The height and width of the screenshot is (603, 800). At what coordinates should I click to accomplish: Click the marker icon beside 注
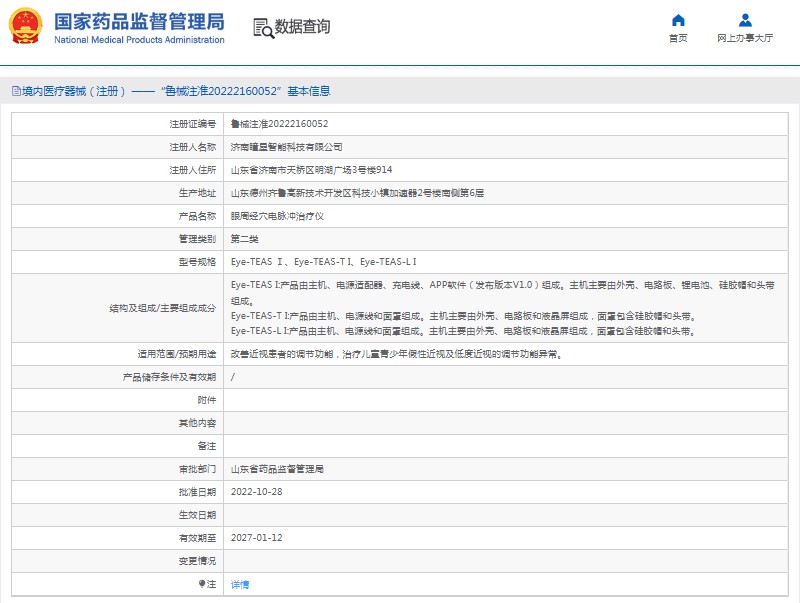(x=202, y=584)
